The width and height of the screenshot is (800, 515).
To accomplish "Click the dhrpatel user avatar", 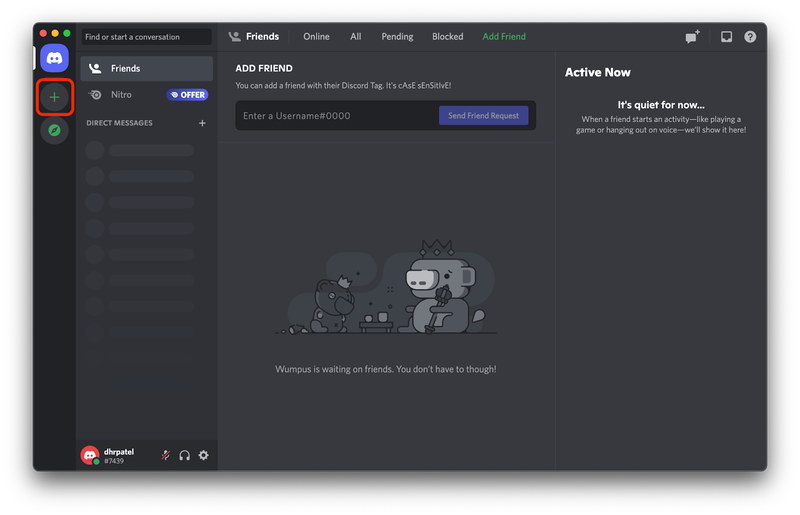I will click(90, 455).
